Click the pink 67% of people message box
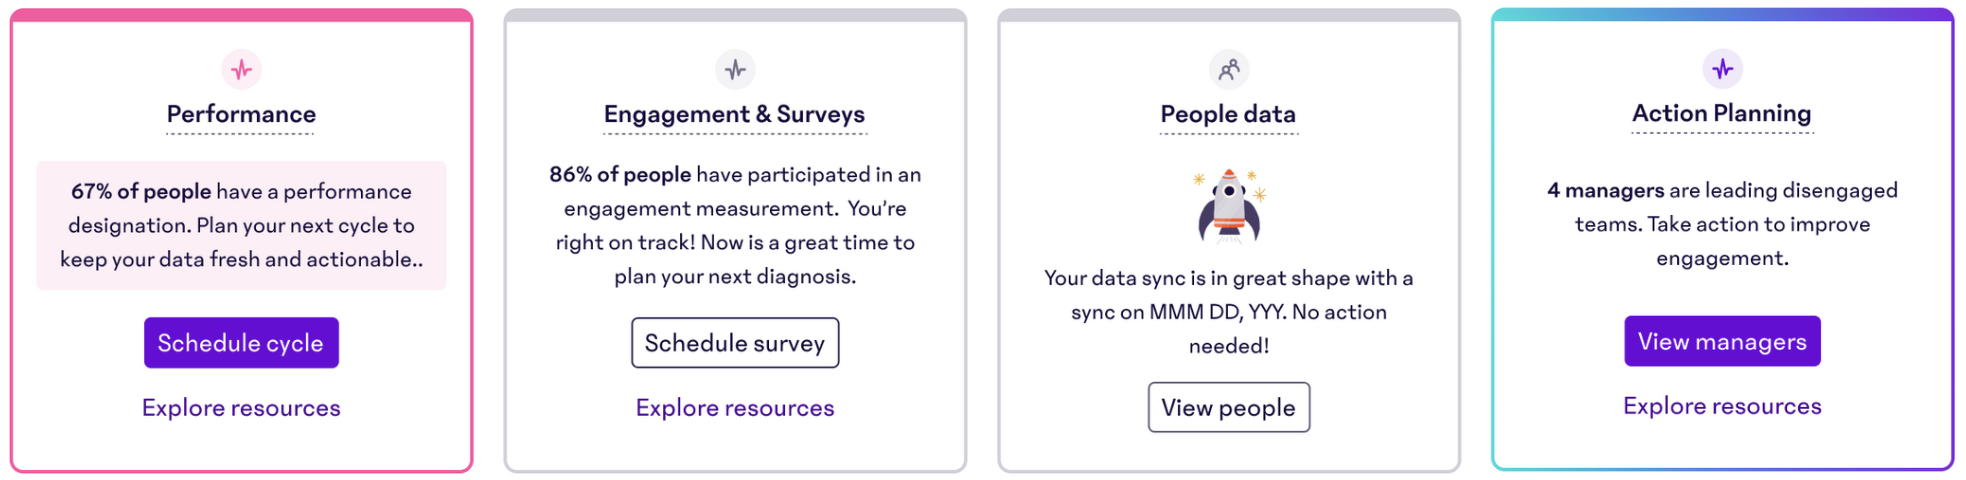 coord(241,226)
